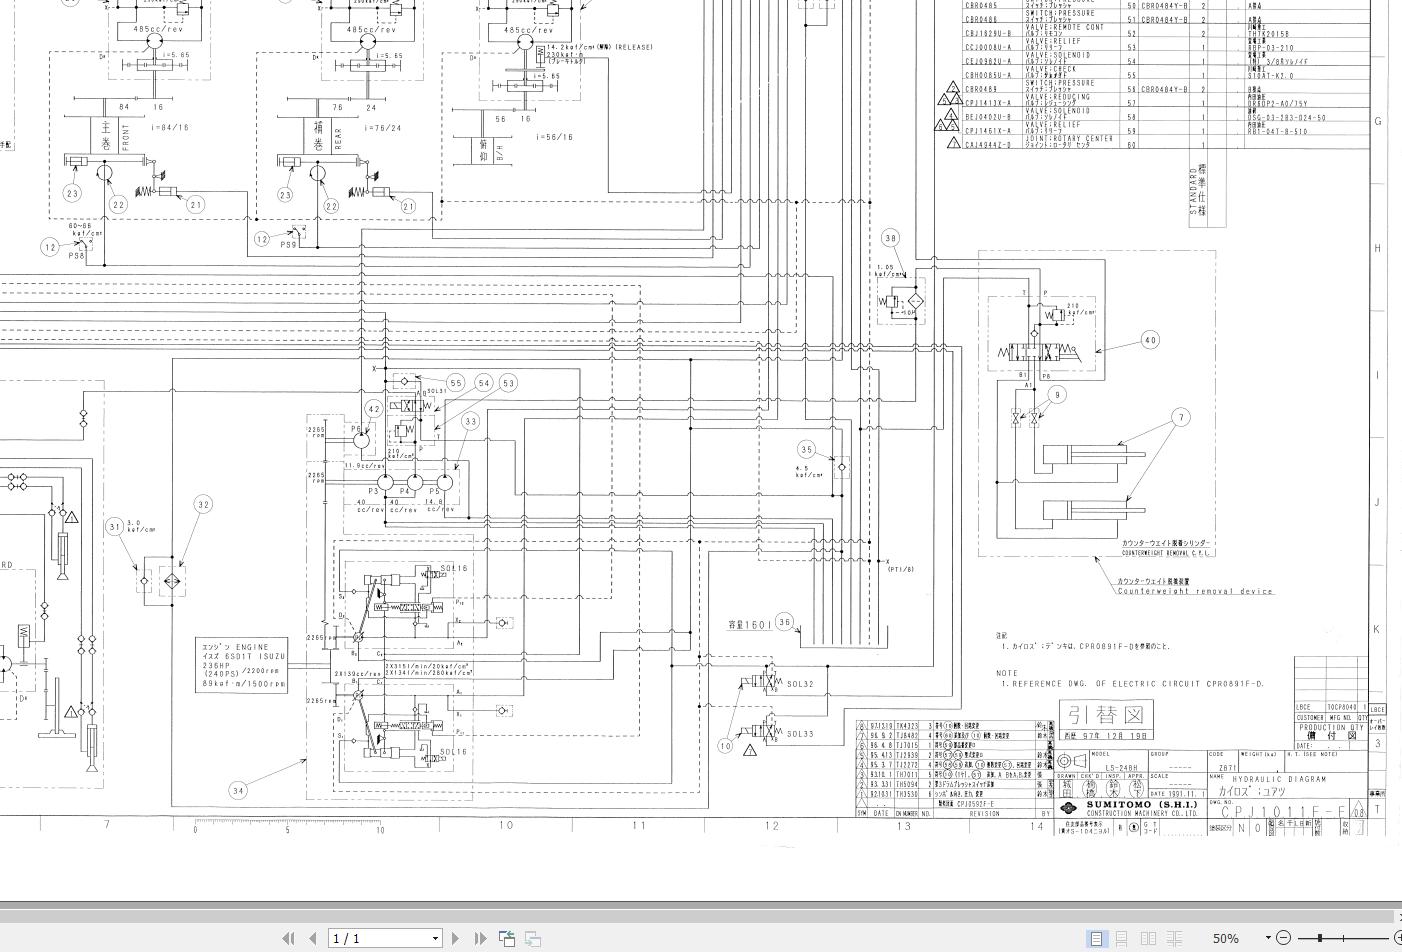Click the zoom out minus button
This screenshot has width=1402, height=952.
pyautogui.click(x=1284, y=938)
